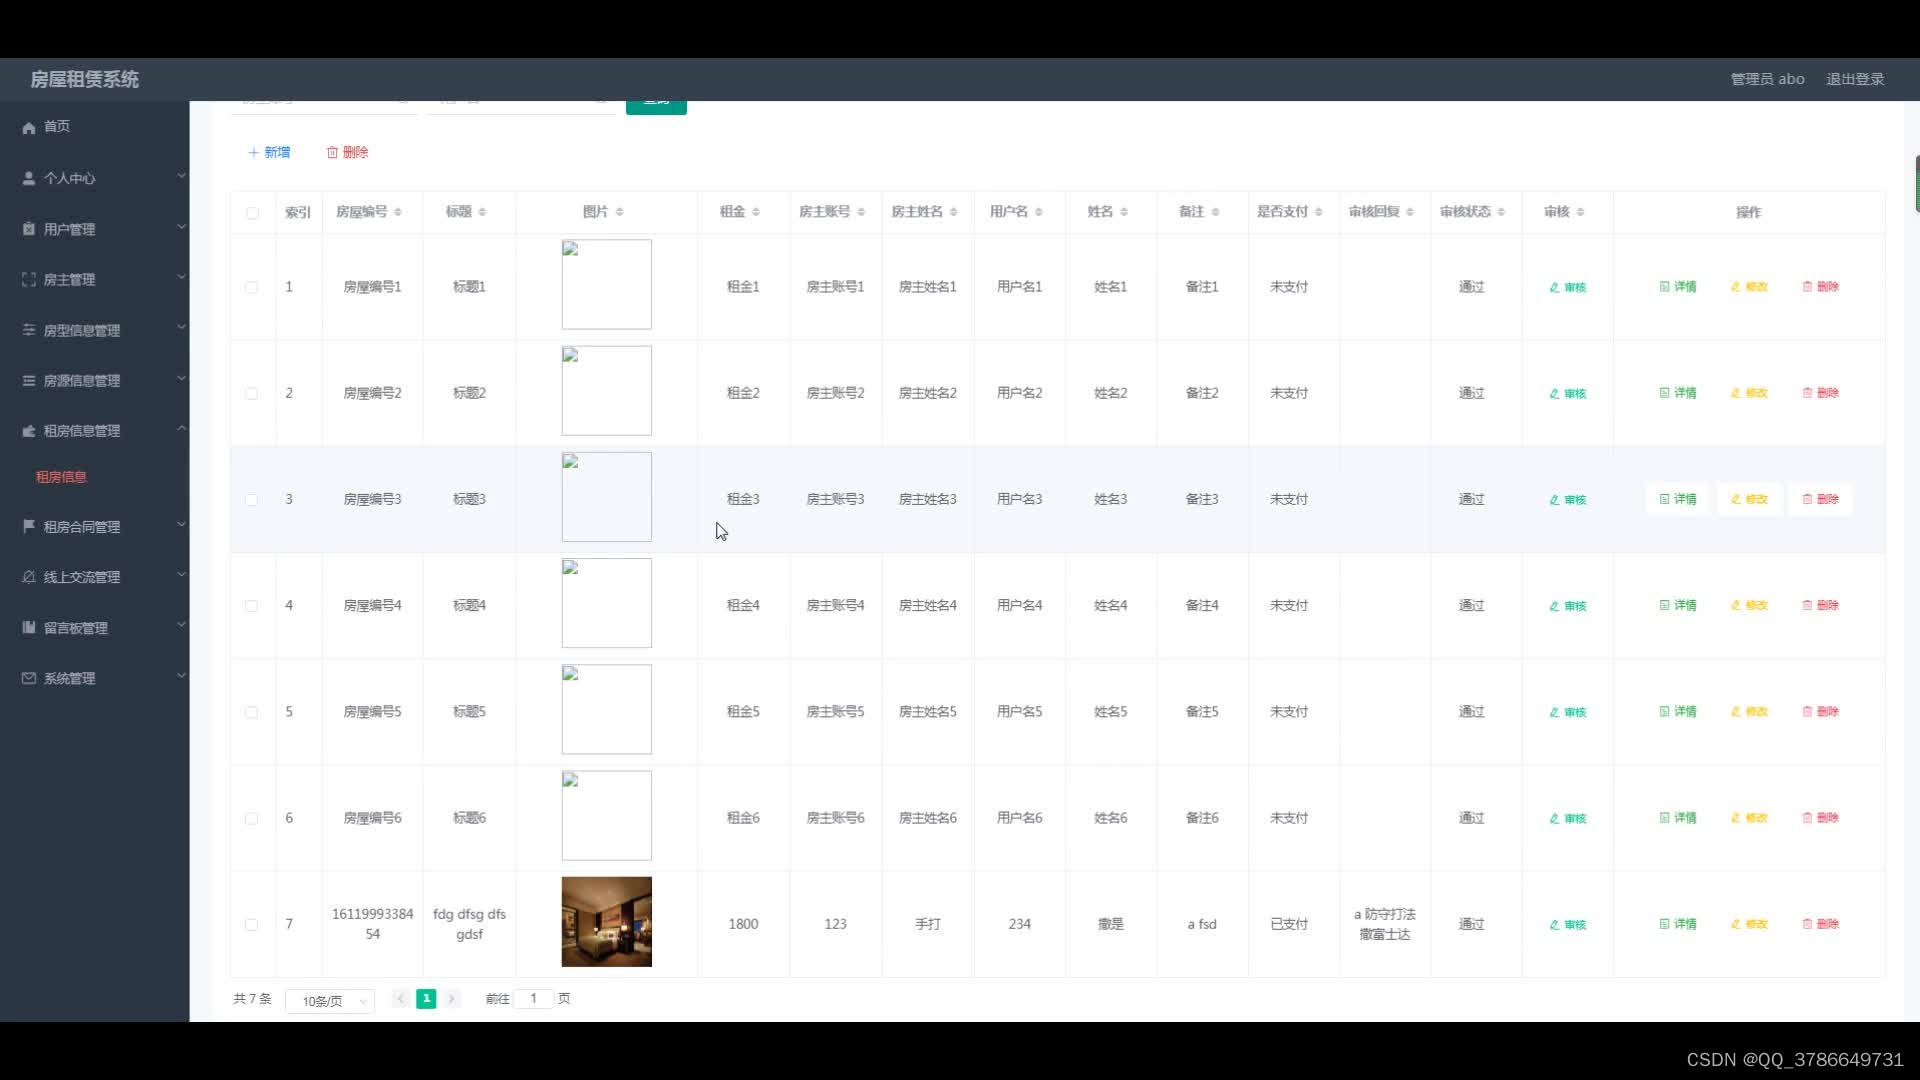Viewport: 1920px width, 1080px height.
Task: Open the 首页 home sidebar icon
Action: click(x=29, y=127)
